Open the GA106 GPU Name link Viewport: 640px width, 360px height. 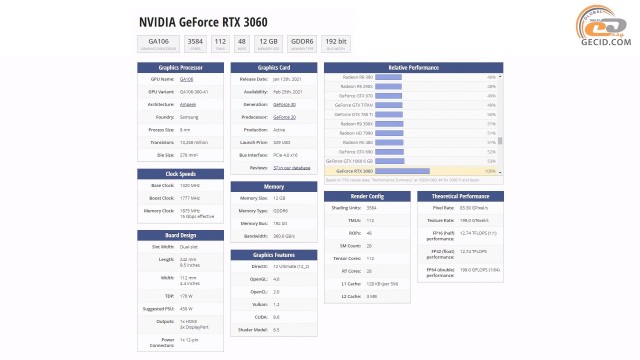(186, 79)
